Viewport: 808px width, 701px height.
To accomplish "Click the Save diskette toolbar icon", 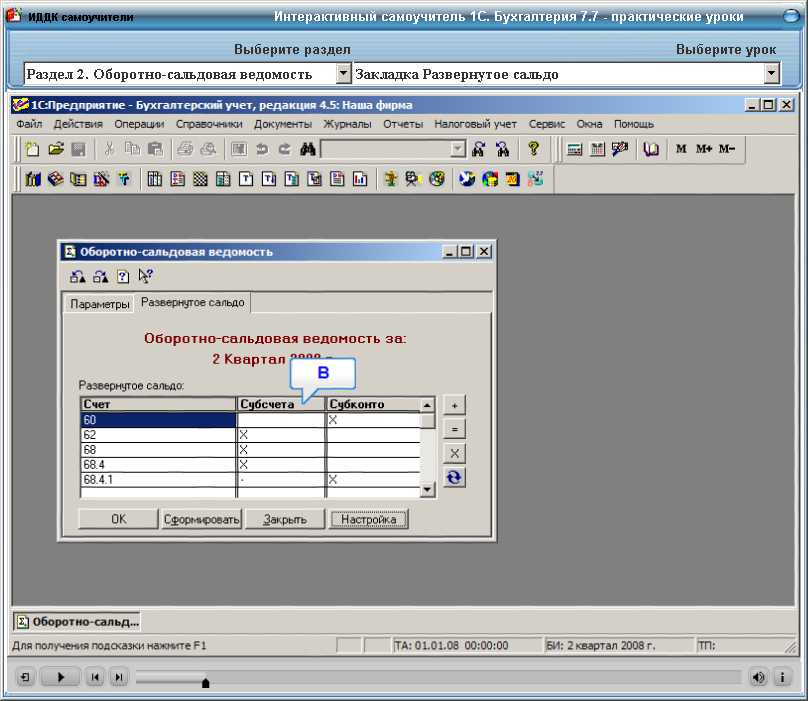I will click(x=78, y=149).
